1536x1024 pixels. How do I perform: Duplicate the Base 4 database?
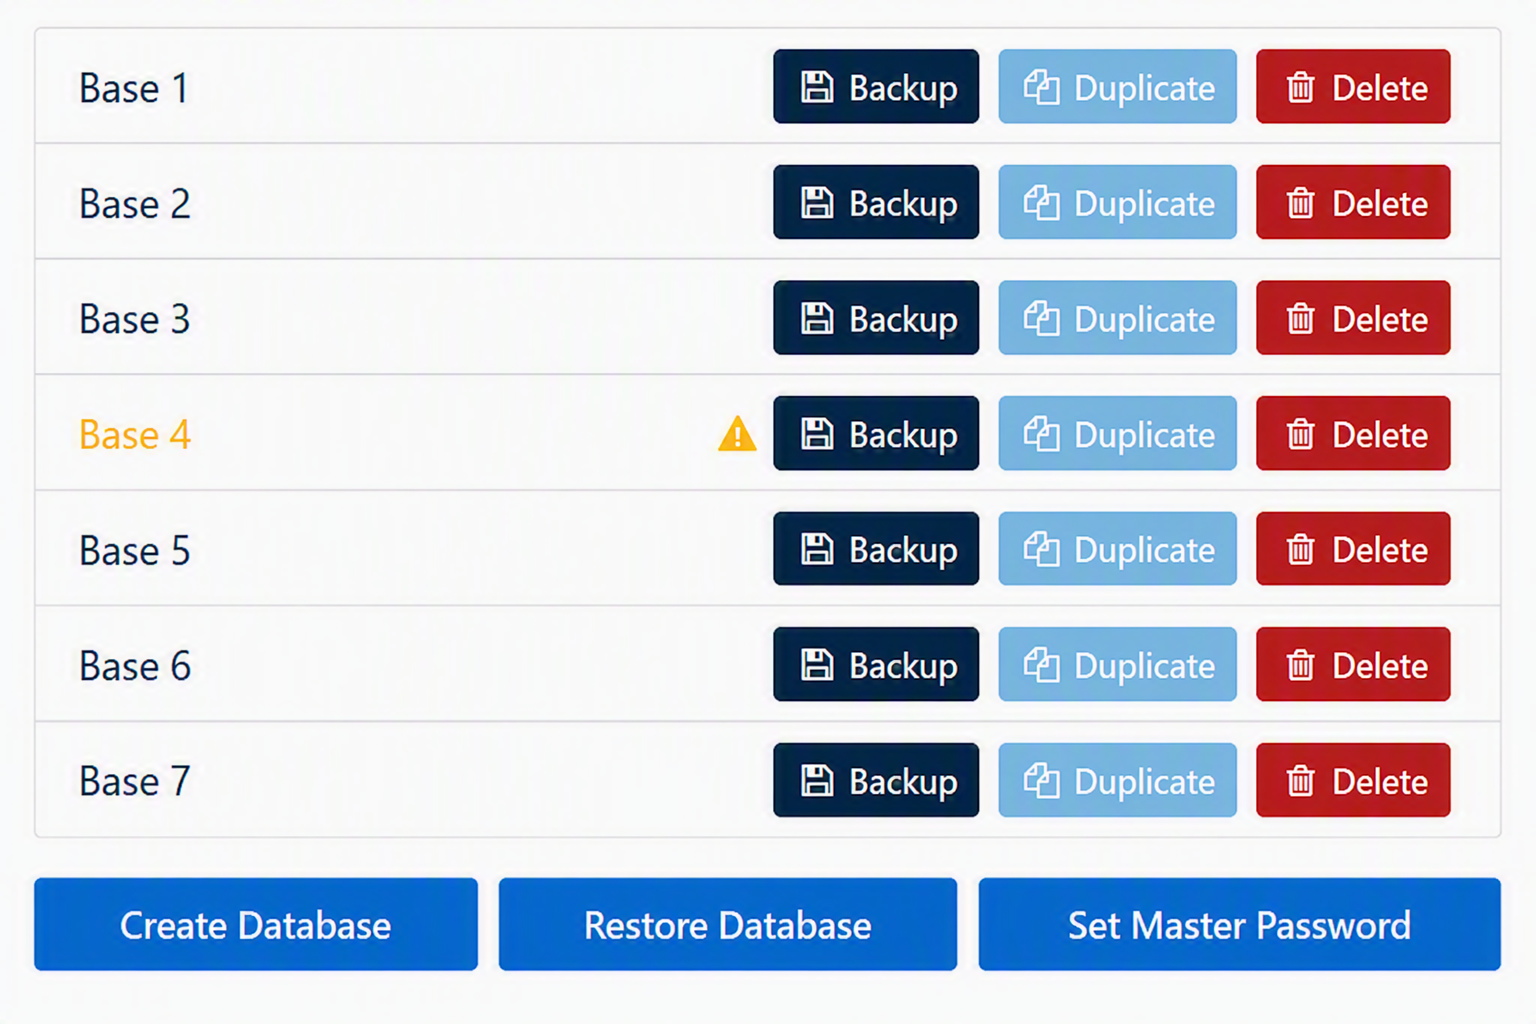click(x=1117, y=433)
